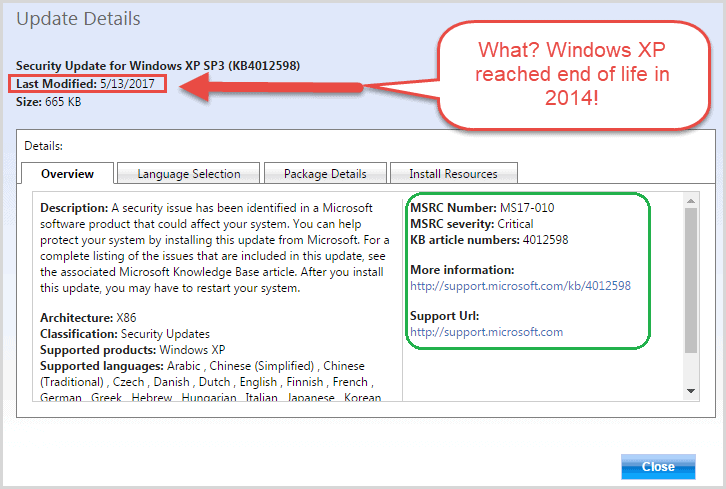Open the Support Url link support.microsoft.com

[x=487, y=332]
